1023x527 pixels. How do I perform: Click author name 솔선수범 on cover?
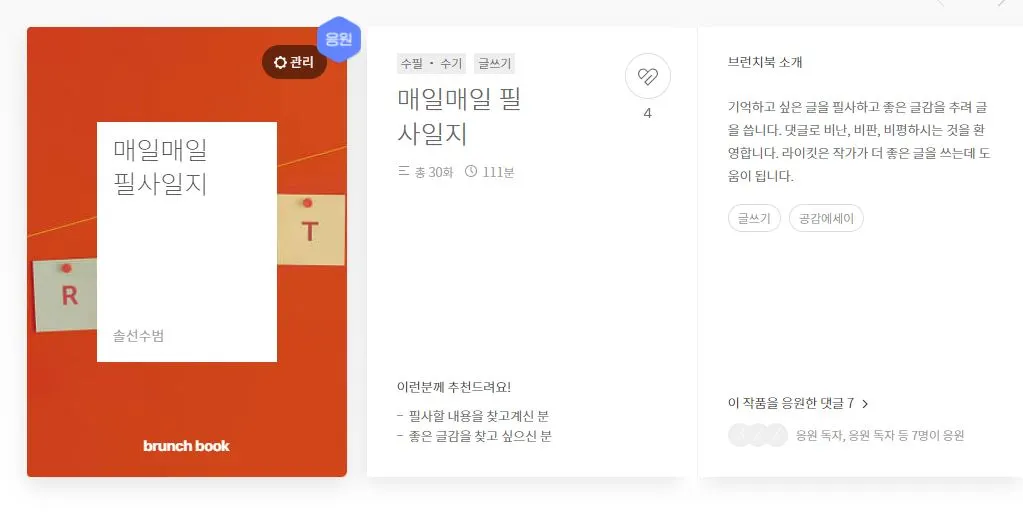pyautogui.click(x=138, y=336)
